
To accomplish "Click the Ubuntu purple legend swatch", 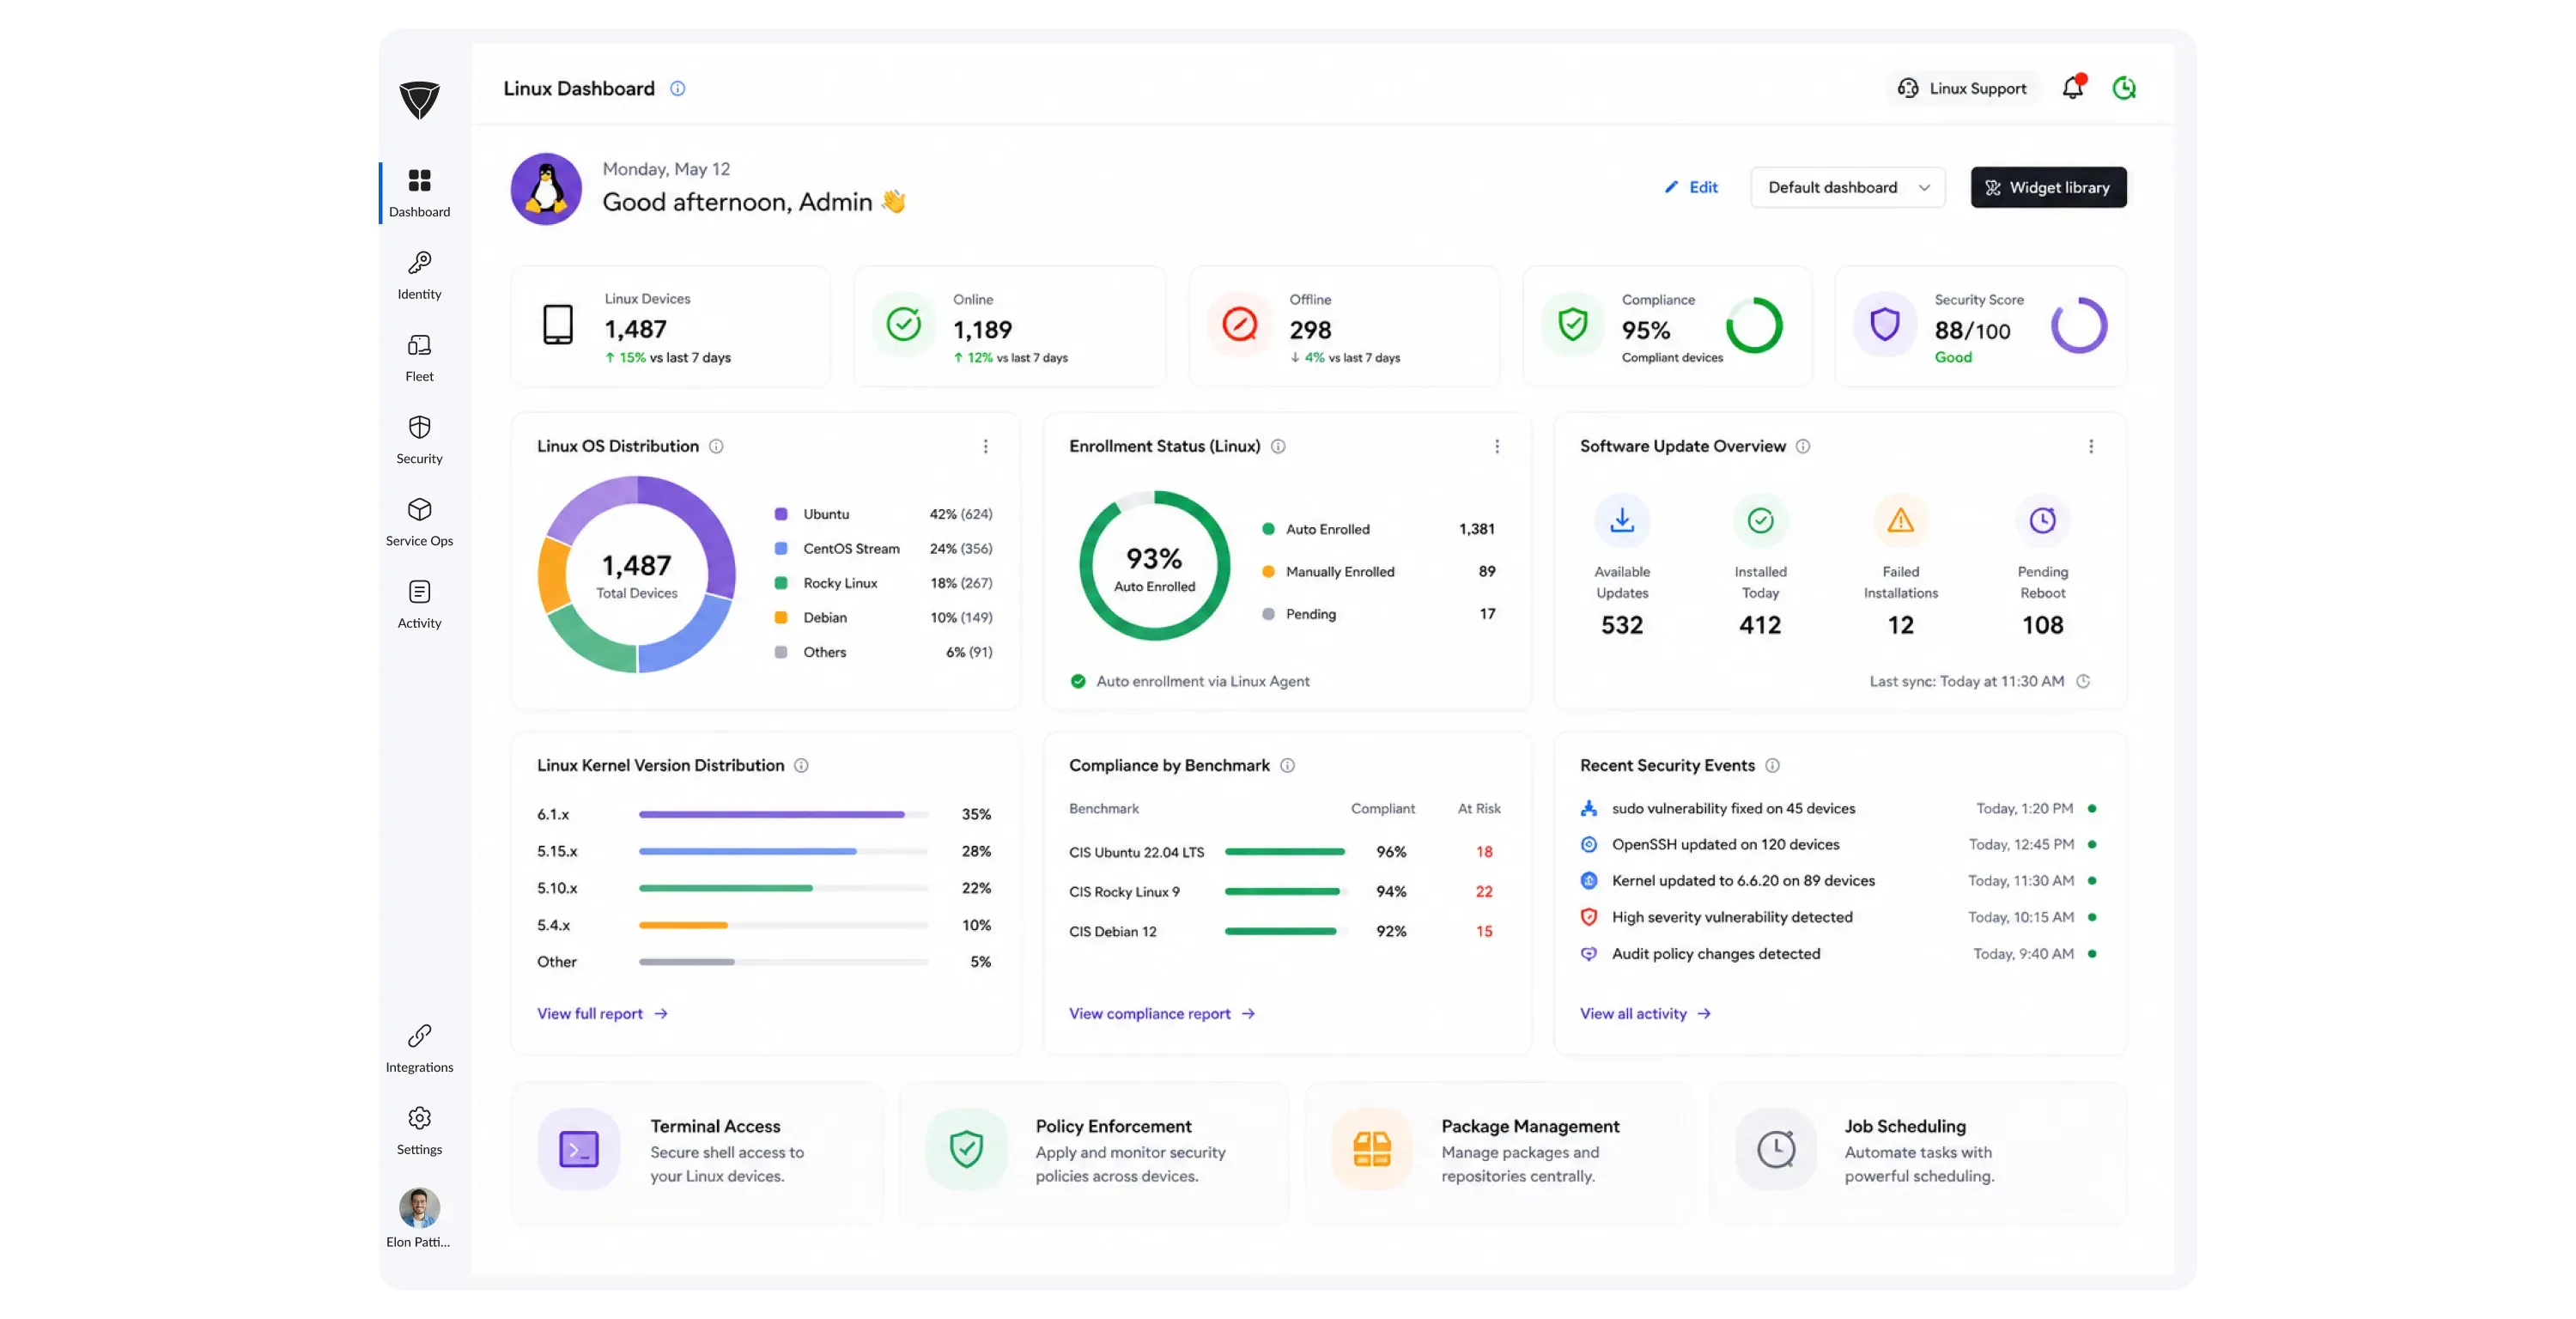I will tap(780, 514).
